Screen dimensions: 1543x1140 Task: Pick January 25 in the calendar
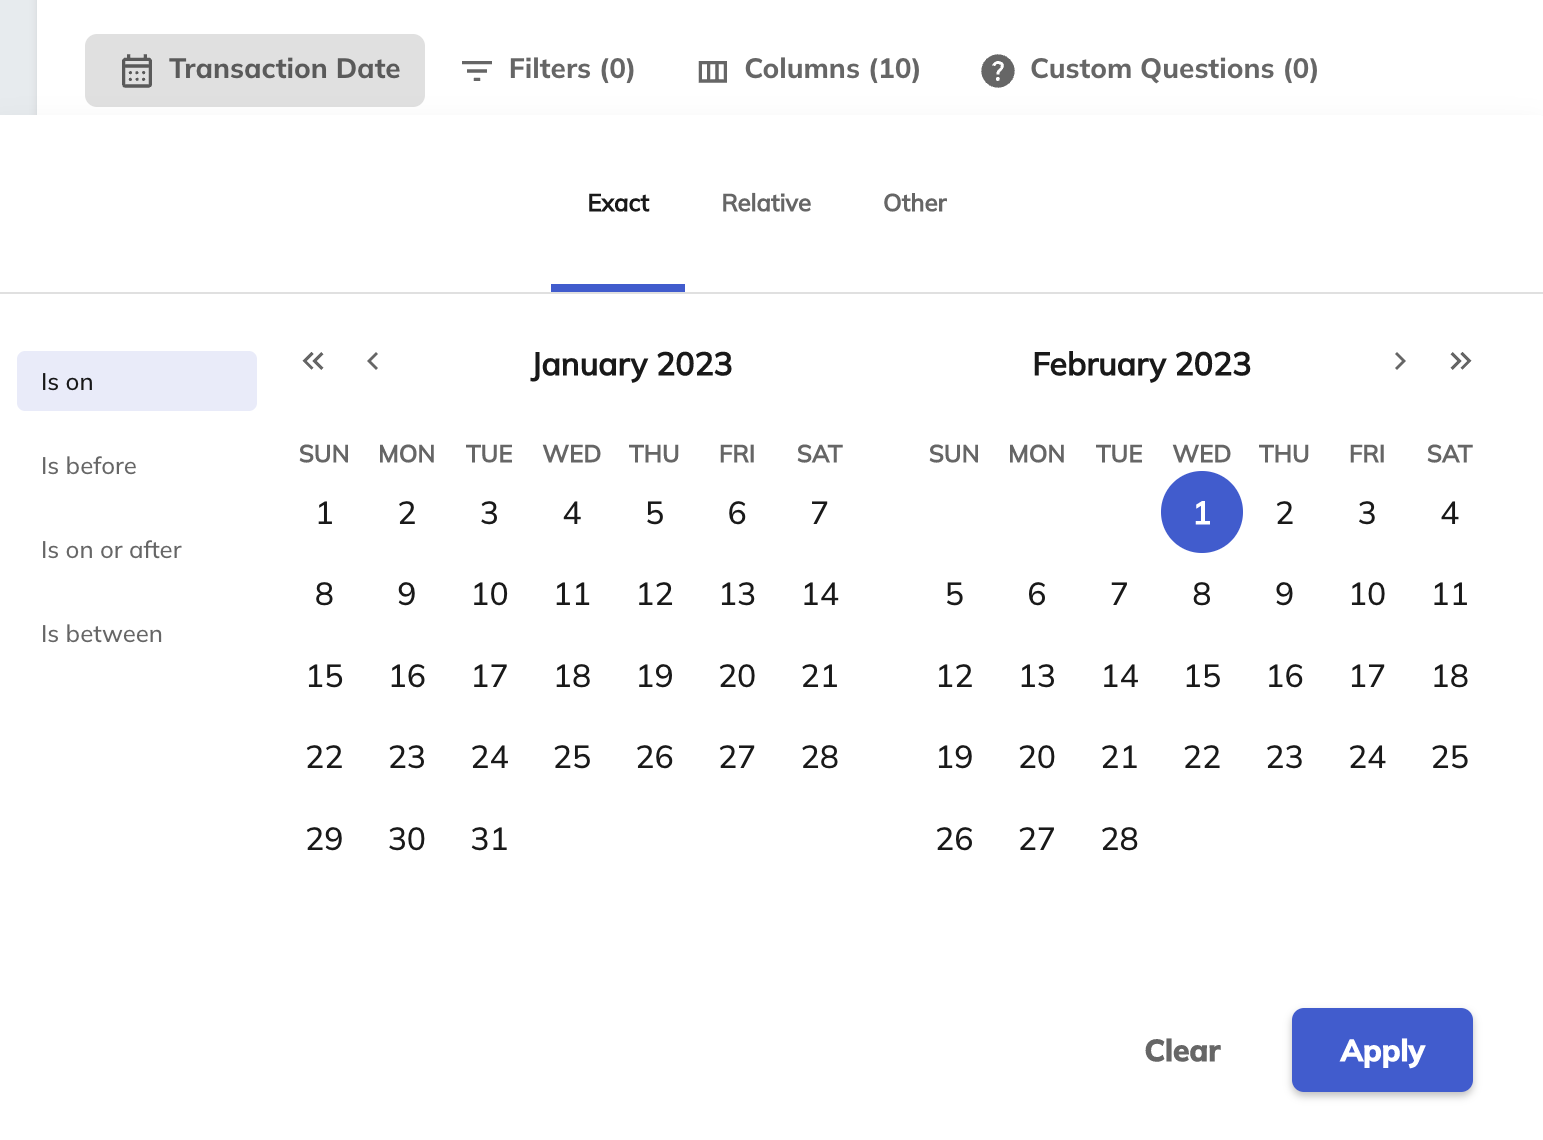(x=572, y=757)
